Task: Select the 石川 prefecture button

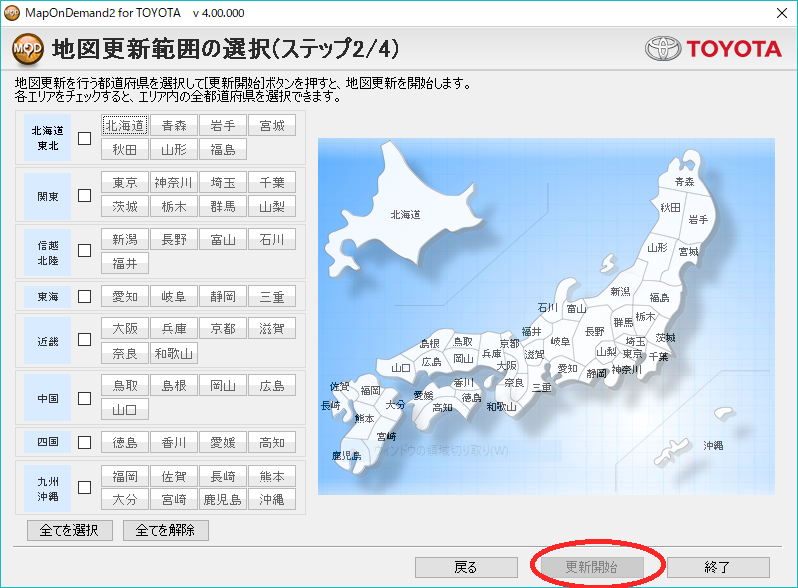Action: [272, 239]
